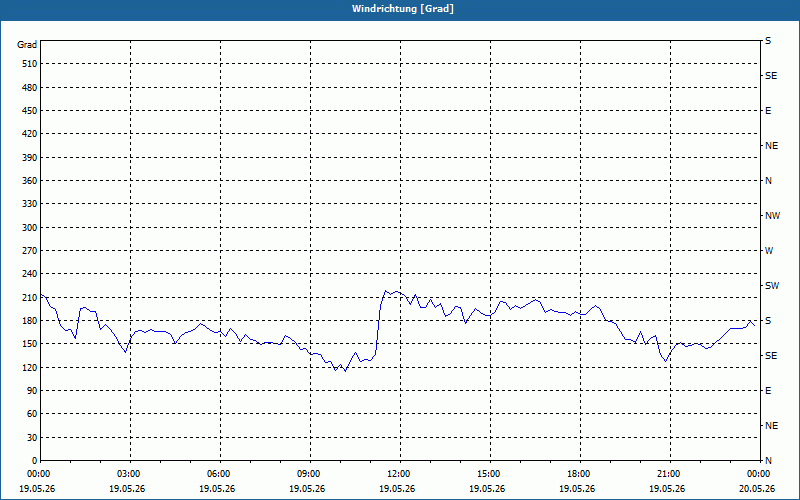Select the y-axis value "150"
Viewport: 800px width, 500px height.
coord(30,344)
